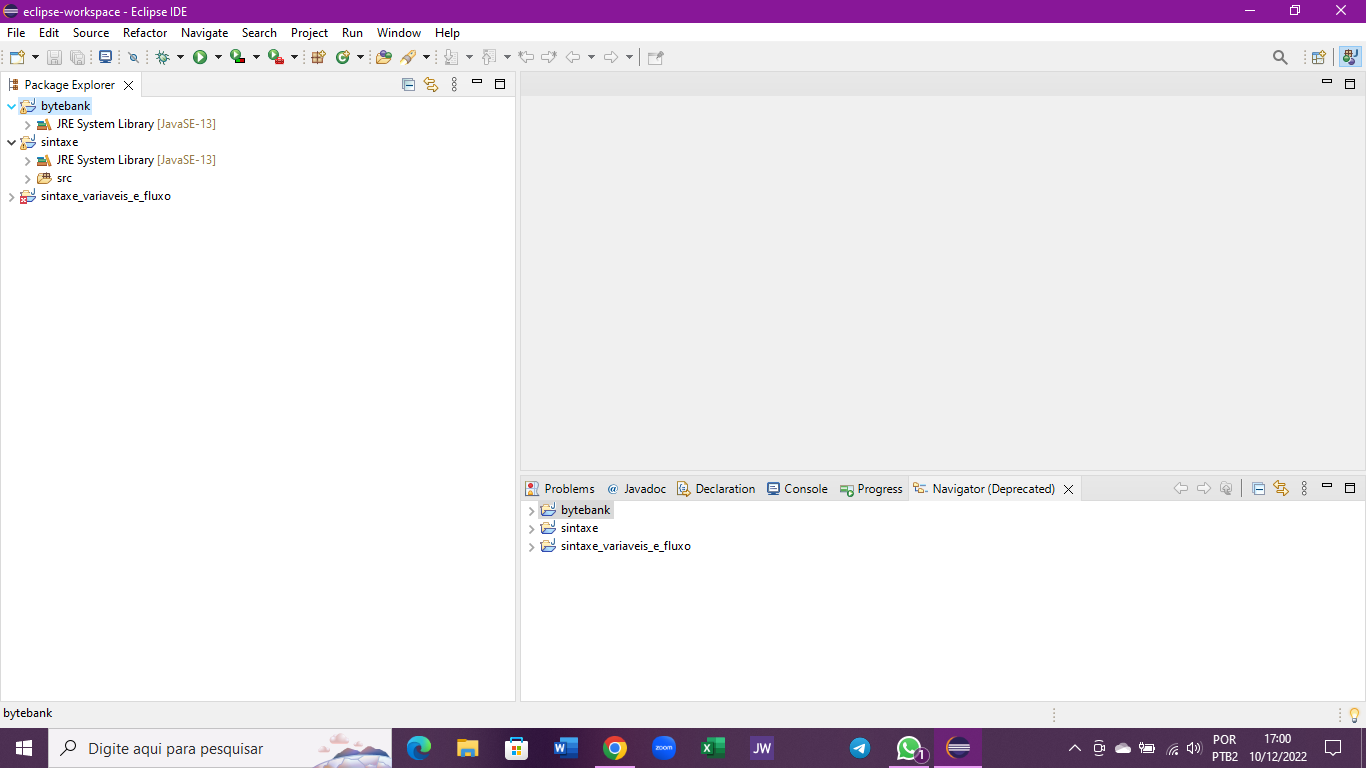Close the Package Explorer tab

tap(128, 86)
